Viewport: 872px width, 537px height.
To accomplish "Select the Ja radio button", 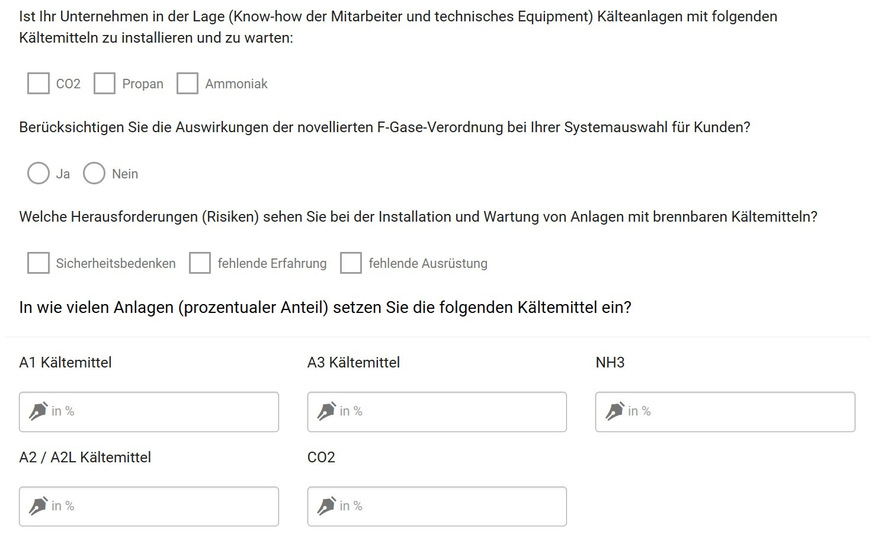I will (38, 173).
